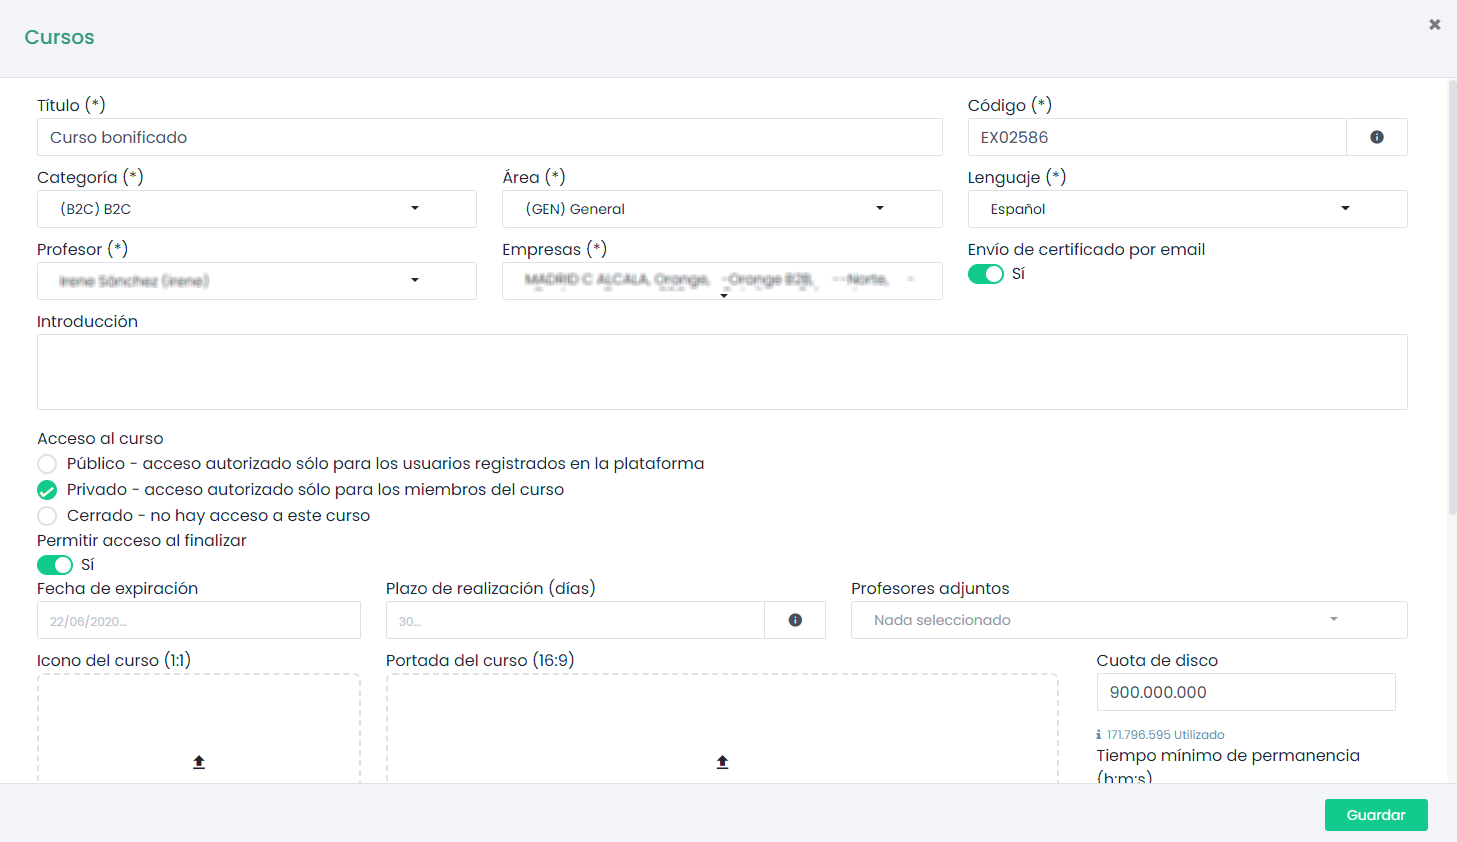Image resolution: width=1457 pixels, height=842 pixels.
Task: Expand Profesores adjuntos dropdown
Action: pos(1128,620)
